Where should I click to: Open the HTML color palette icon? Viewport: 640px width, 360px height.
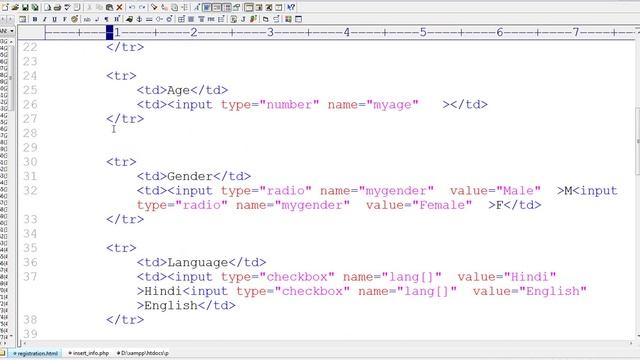coord(74,19)
